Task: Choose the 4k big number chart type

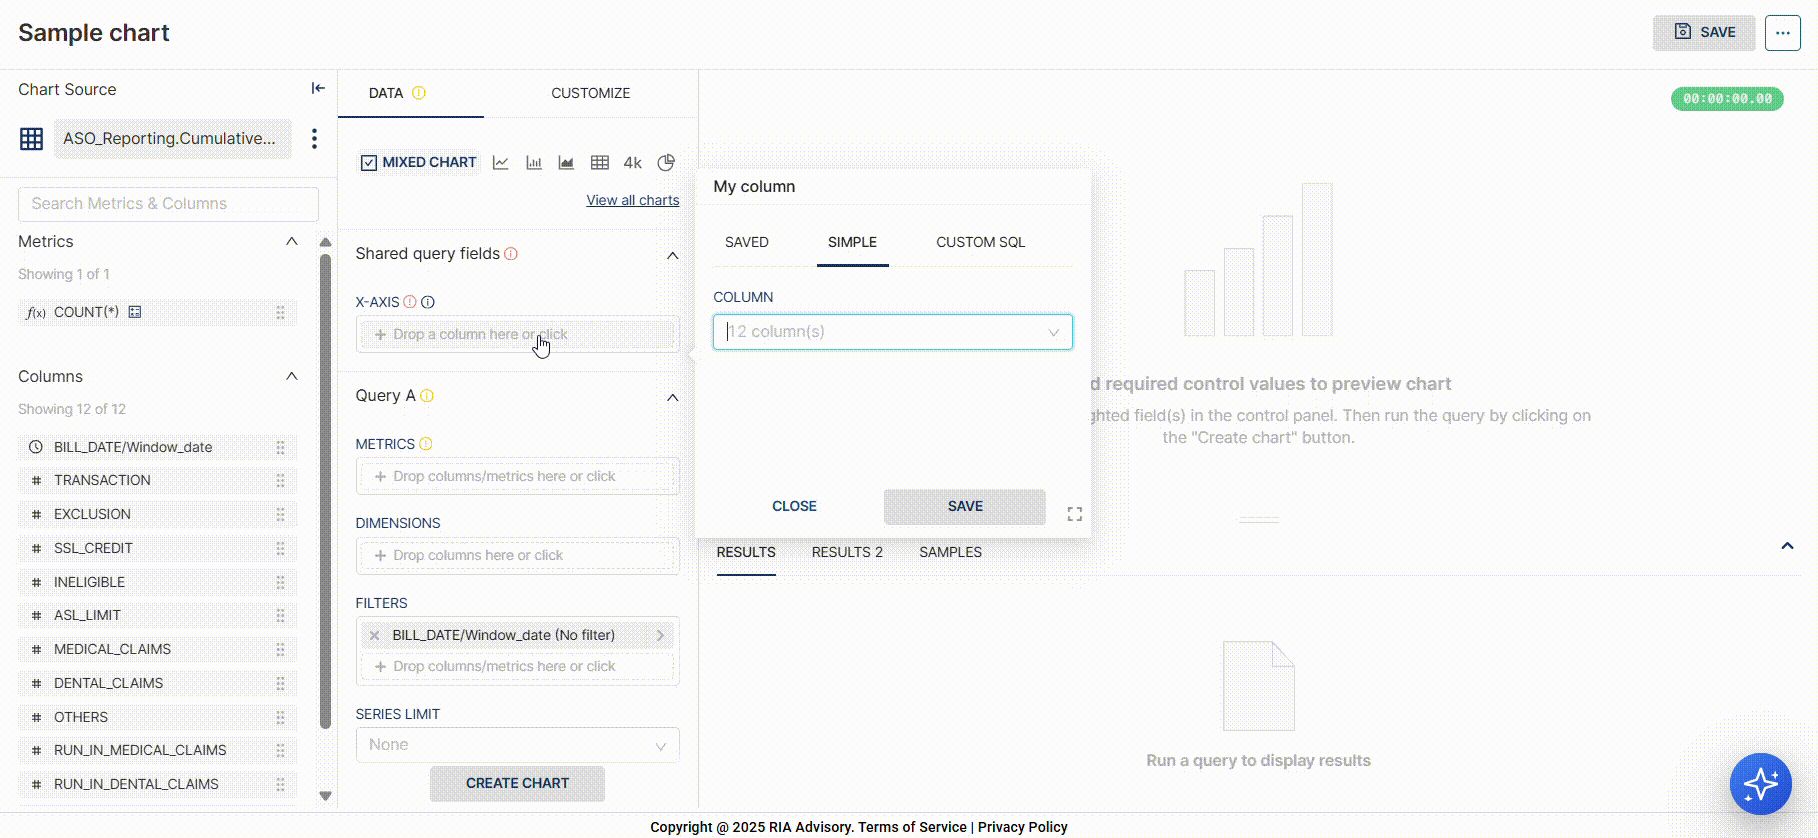Action: pos(633,163)
